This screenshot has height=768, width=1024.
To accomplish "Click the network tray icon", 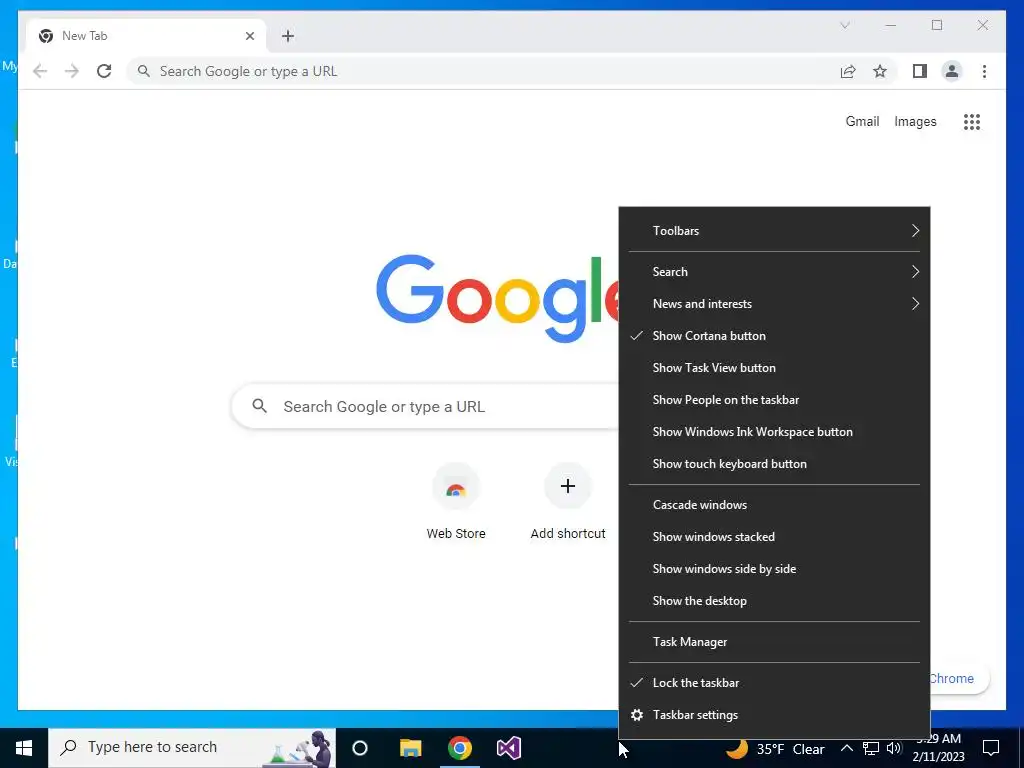I will pyautogui.click(x=871, y=748).
